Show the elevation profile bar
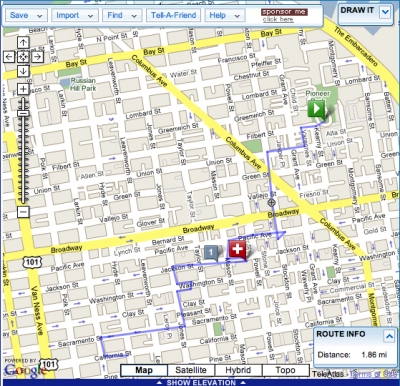The width and height of the screenshot is (400, 386). (201, 382)
